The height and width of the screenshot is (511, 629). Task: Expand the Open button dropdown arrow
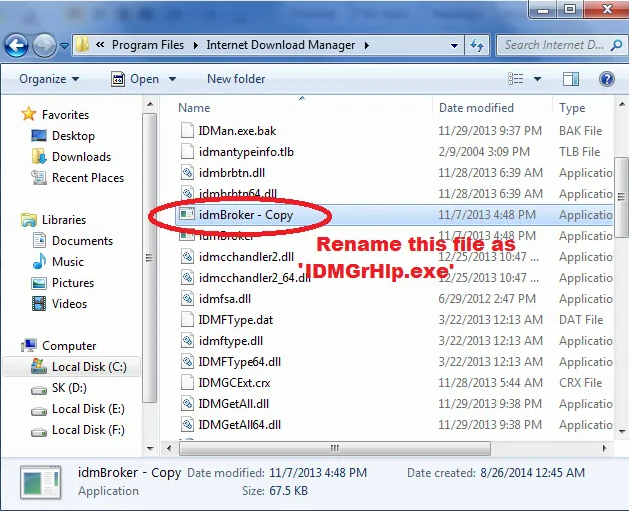(x=172, y=79)
